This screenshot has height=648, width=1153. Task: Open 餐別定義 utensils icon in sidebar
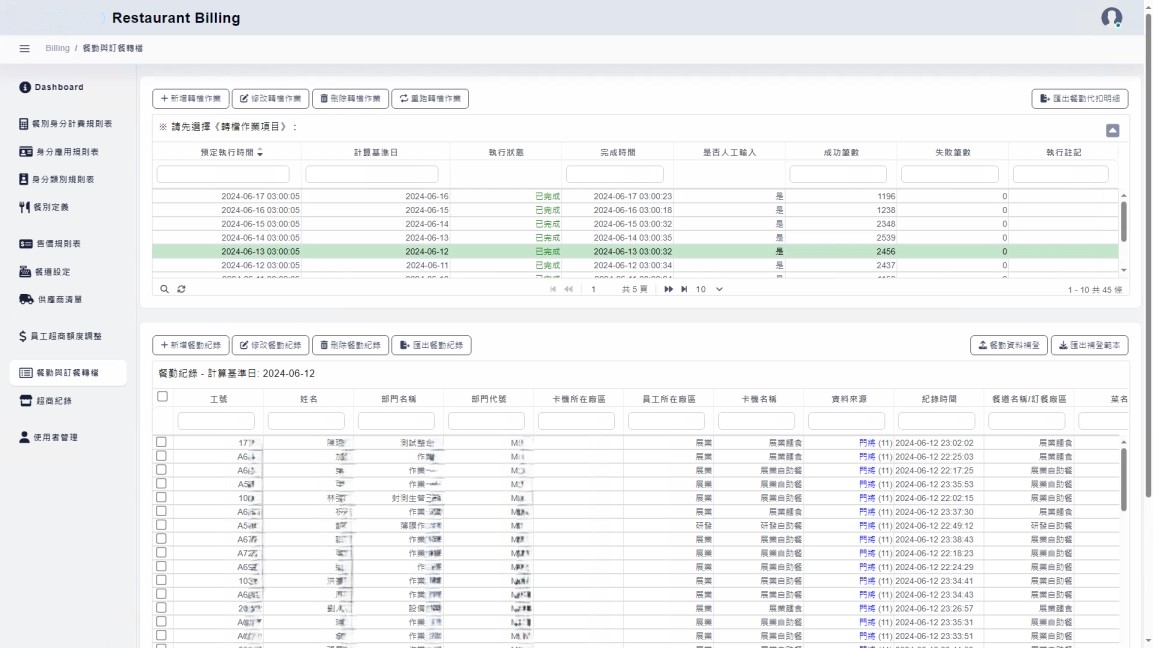click(x=25, y=207)
